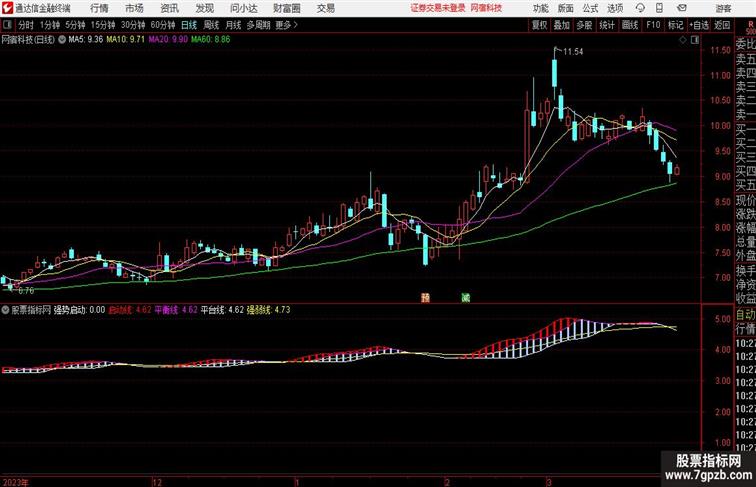Screen dimensions: 756x487
Task: Click the 10.00 price axis label
Action: tap(720, 126)
